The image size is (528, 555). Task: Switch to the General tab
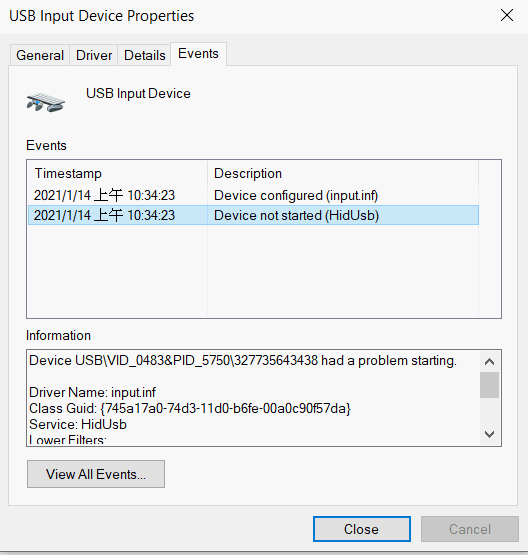tap(40, 55)
